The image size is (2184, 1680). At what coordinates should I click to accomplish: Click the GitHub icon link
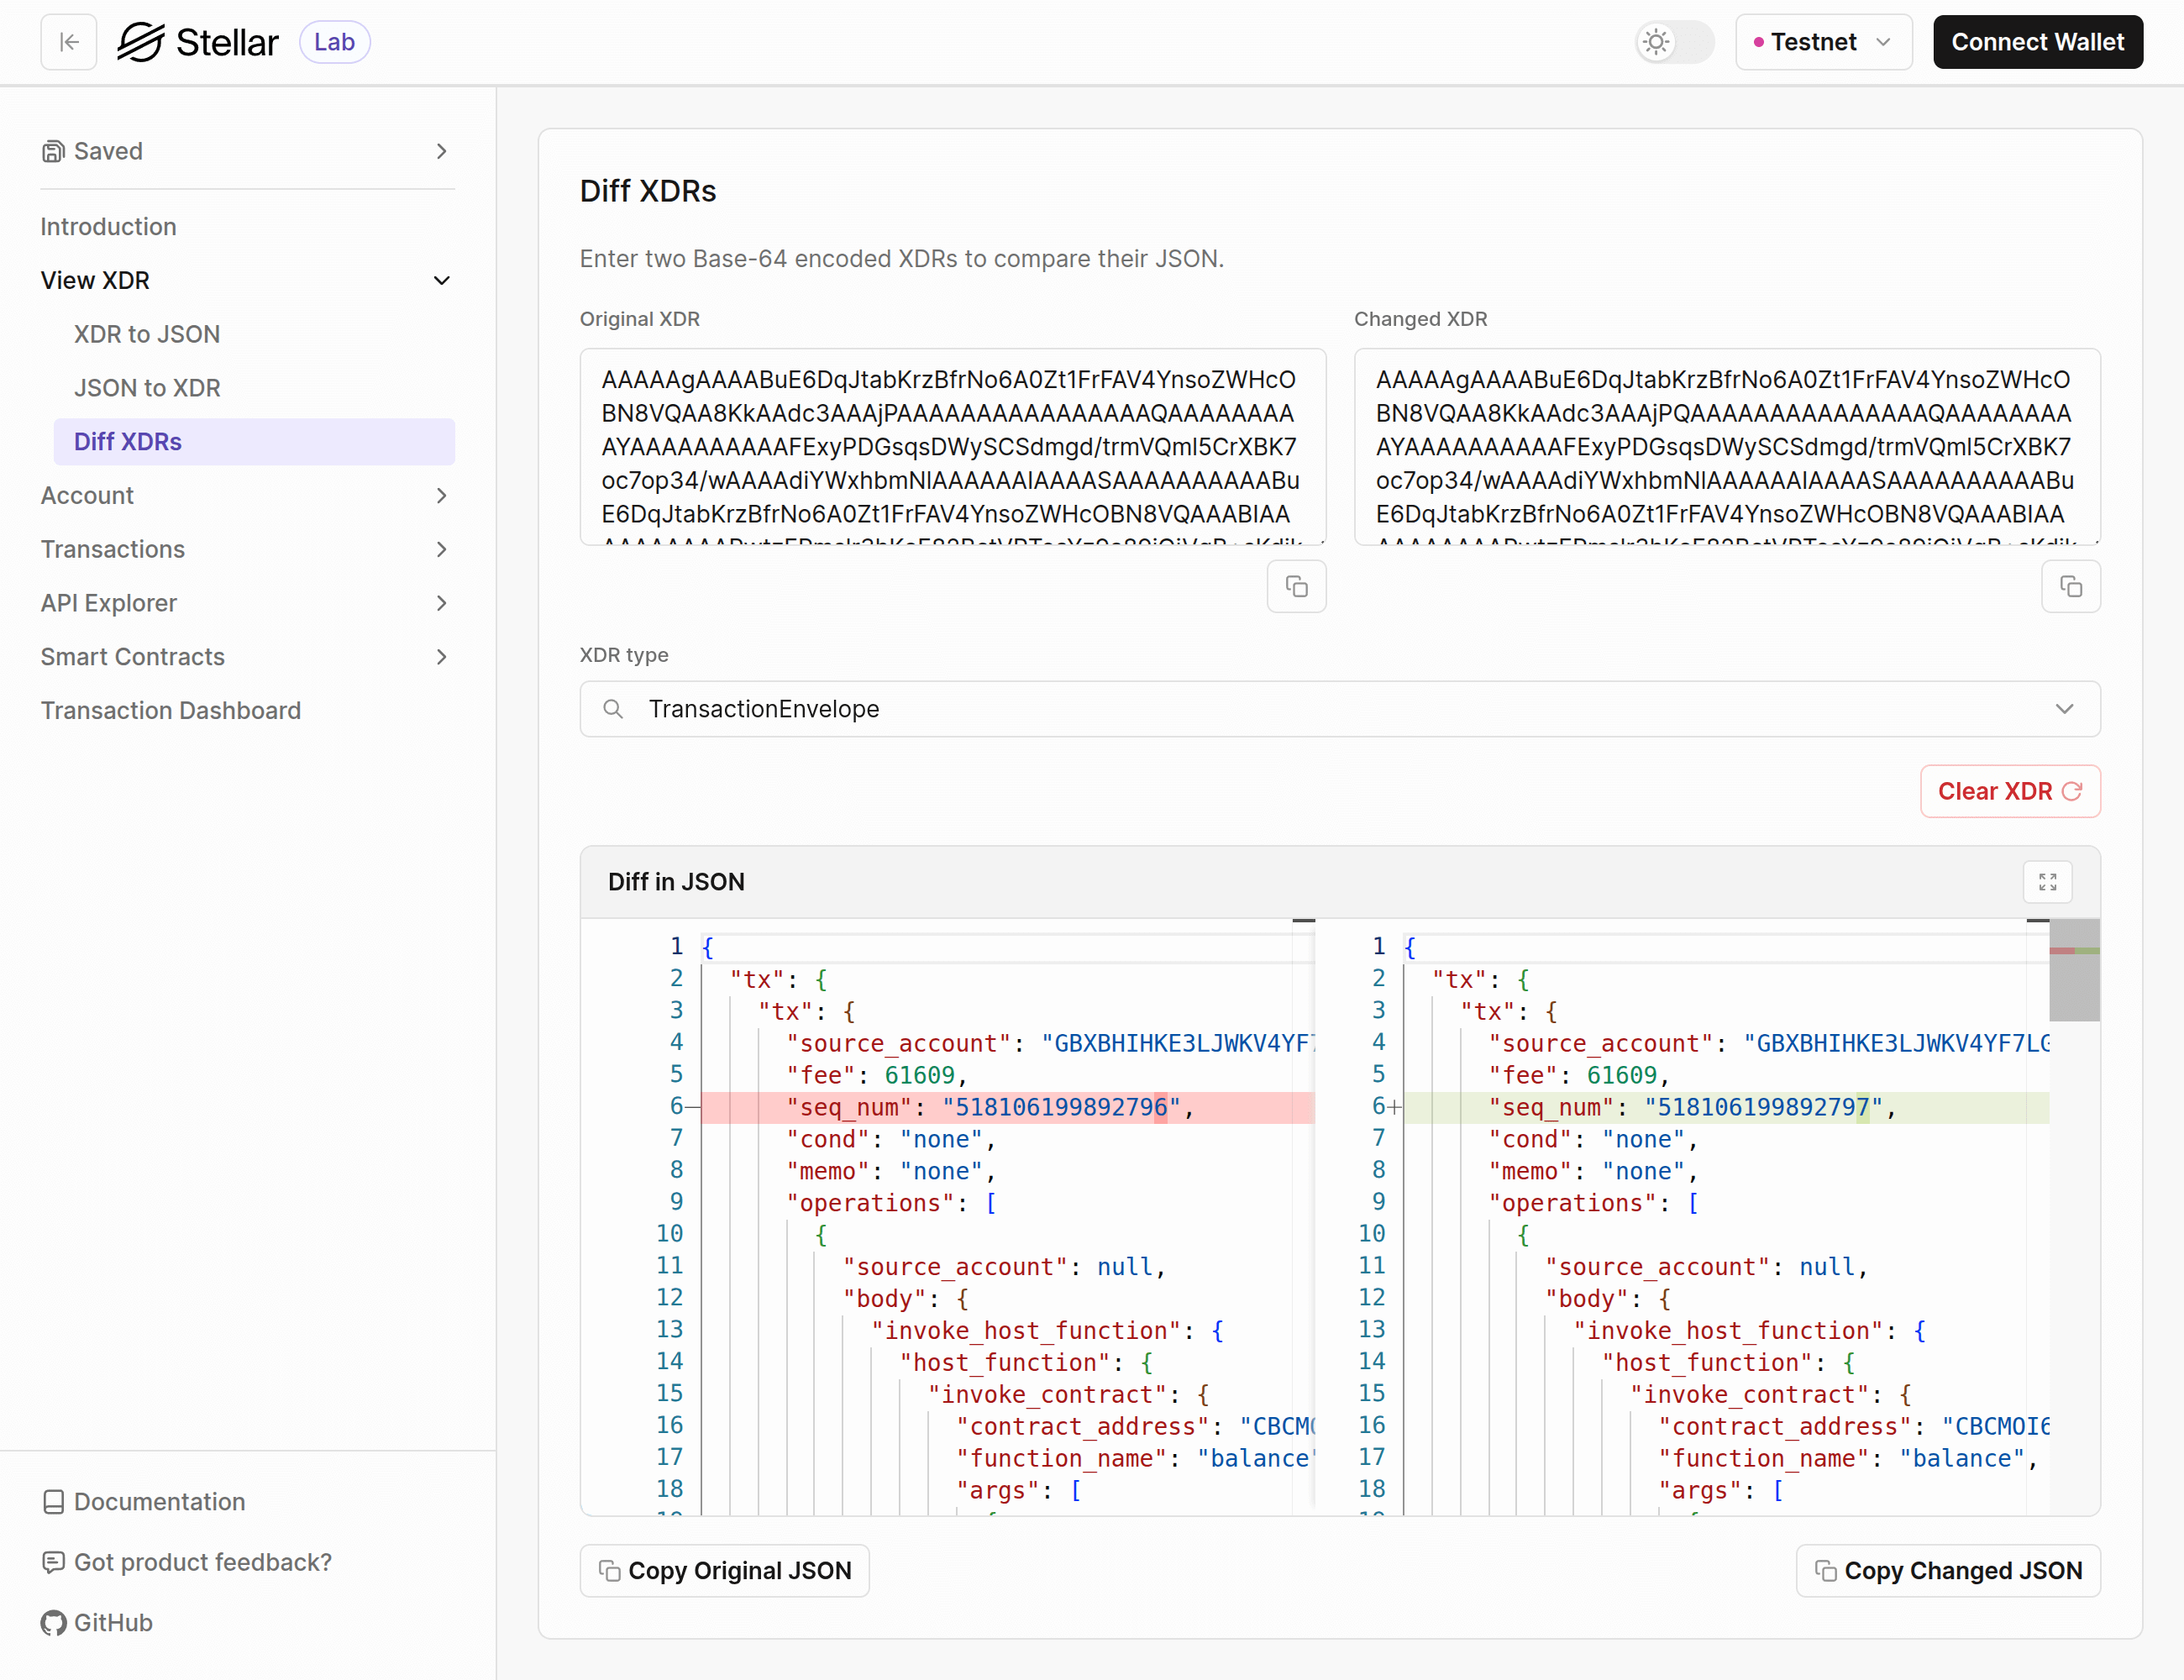click(x=54, y=1623)
